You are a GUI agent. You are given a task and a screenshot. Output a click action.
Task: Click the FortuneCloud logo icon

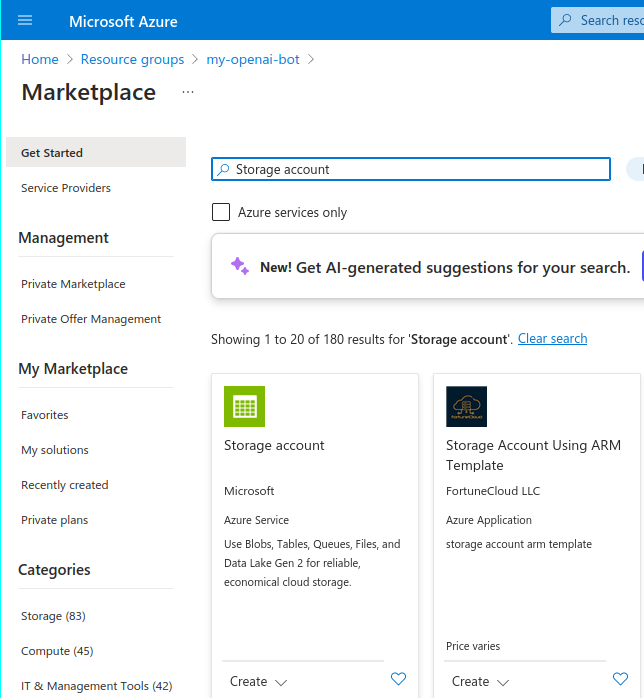pos(466,406)
